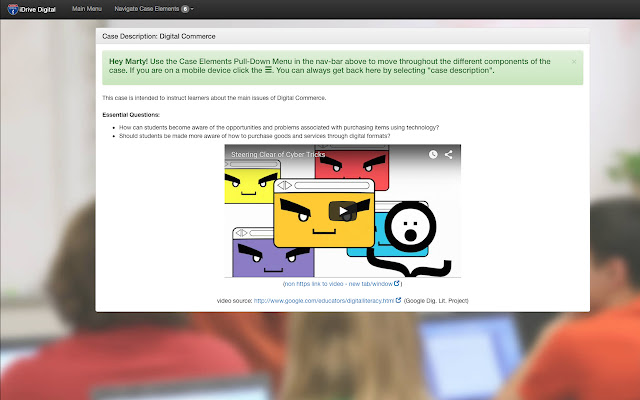
Task: Expand Navigate Case Elements dropdown
Action: point(154,9)
